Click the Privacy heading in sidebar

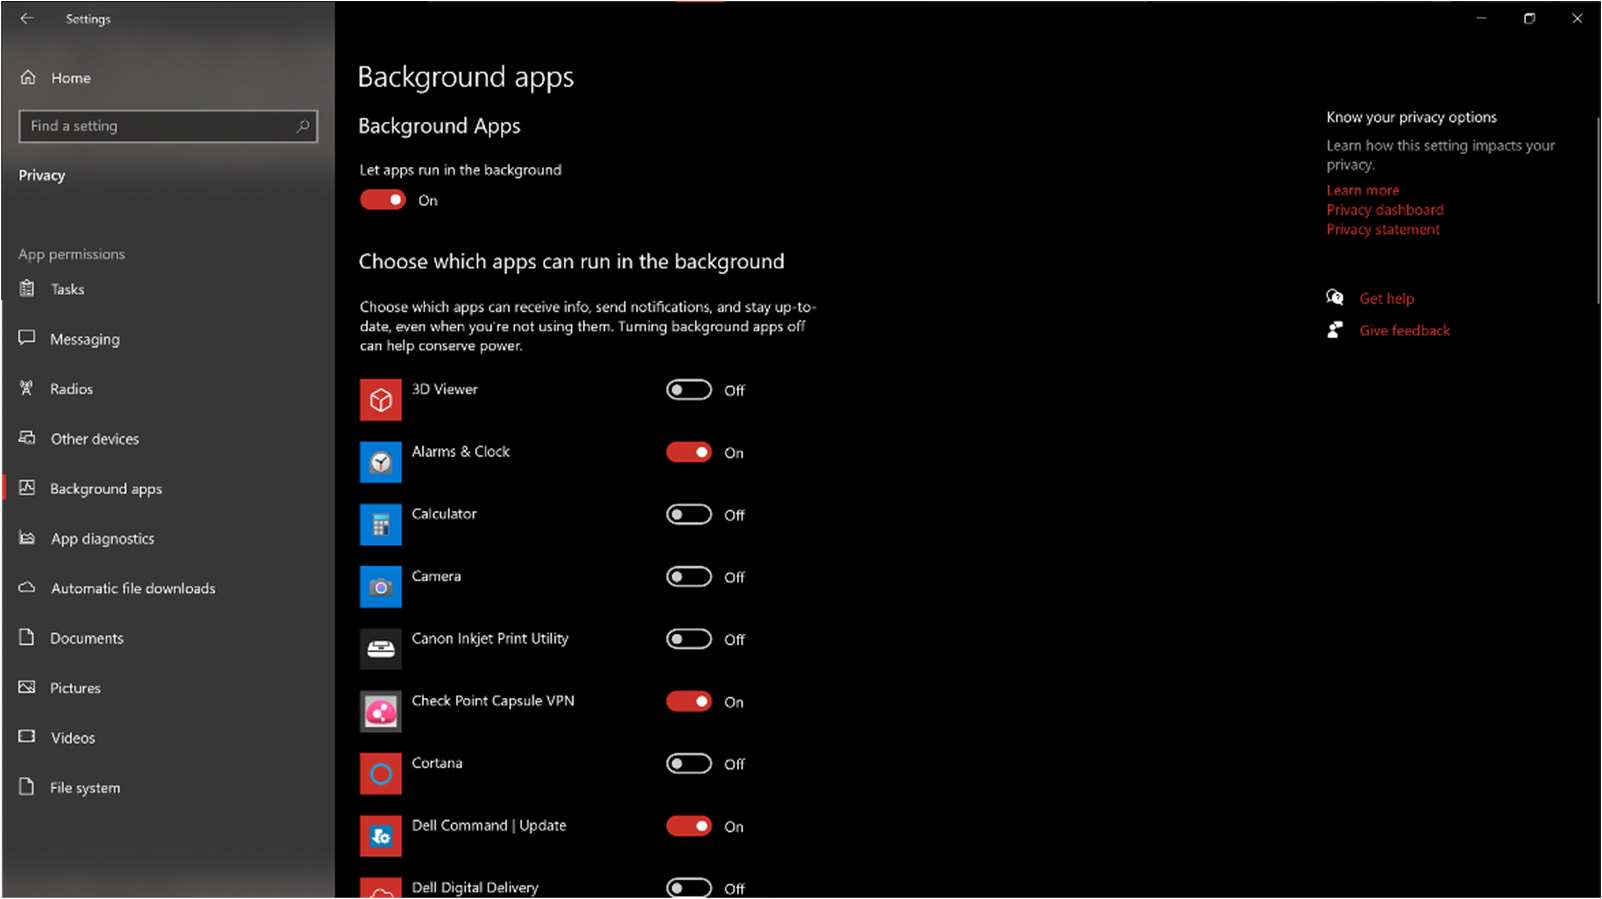pos(41,175)
